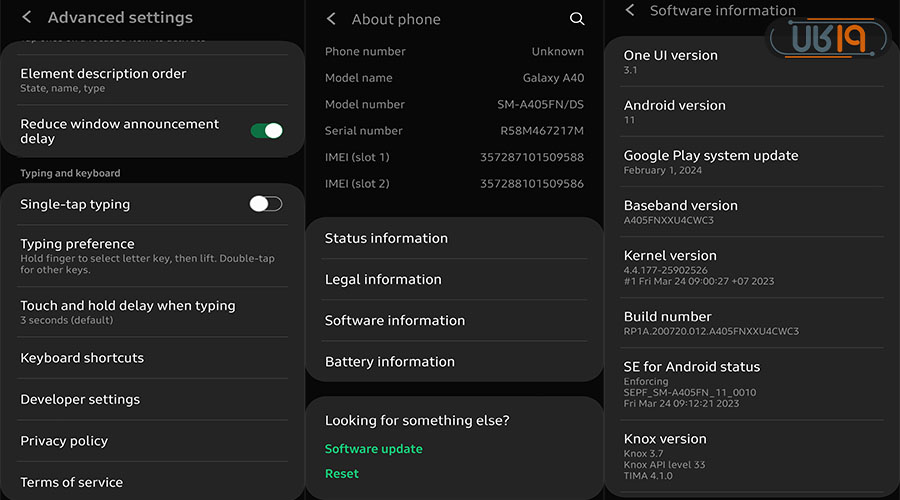Screen dimensions: 900x500
Task: Open Legal information
Action: (x=454, y=279)
